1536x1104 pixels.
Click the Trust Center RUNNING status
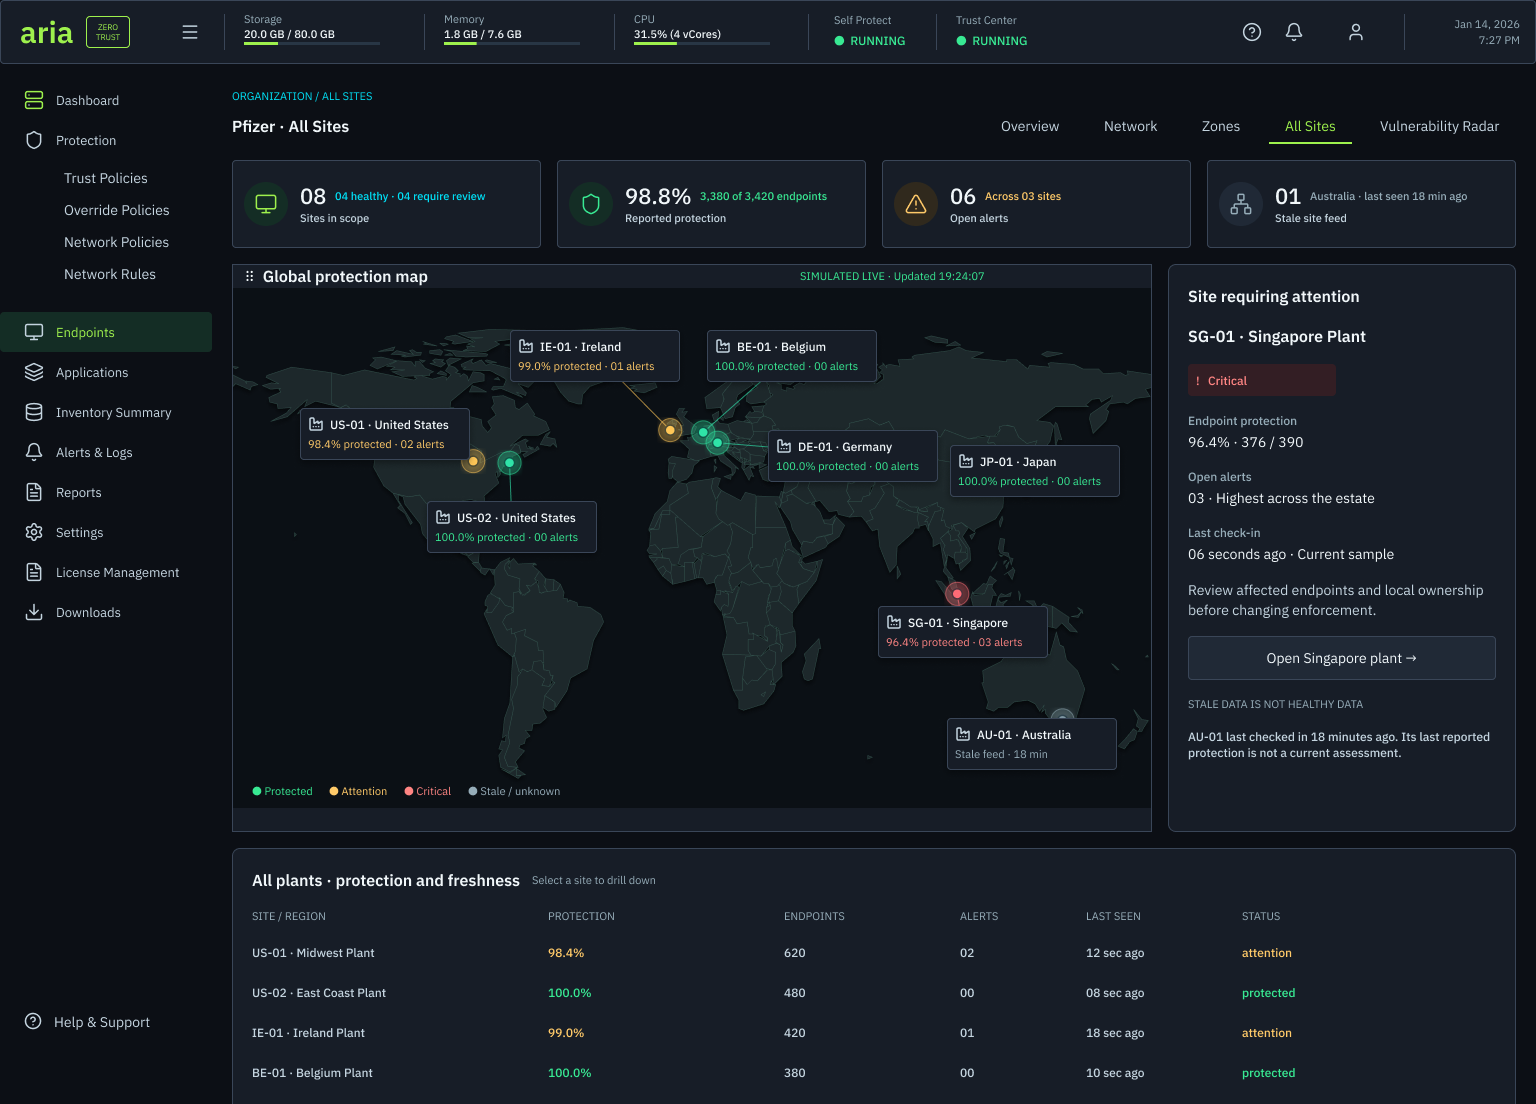(x=992, y=41)
